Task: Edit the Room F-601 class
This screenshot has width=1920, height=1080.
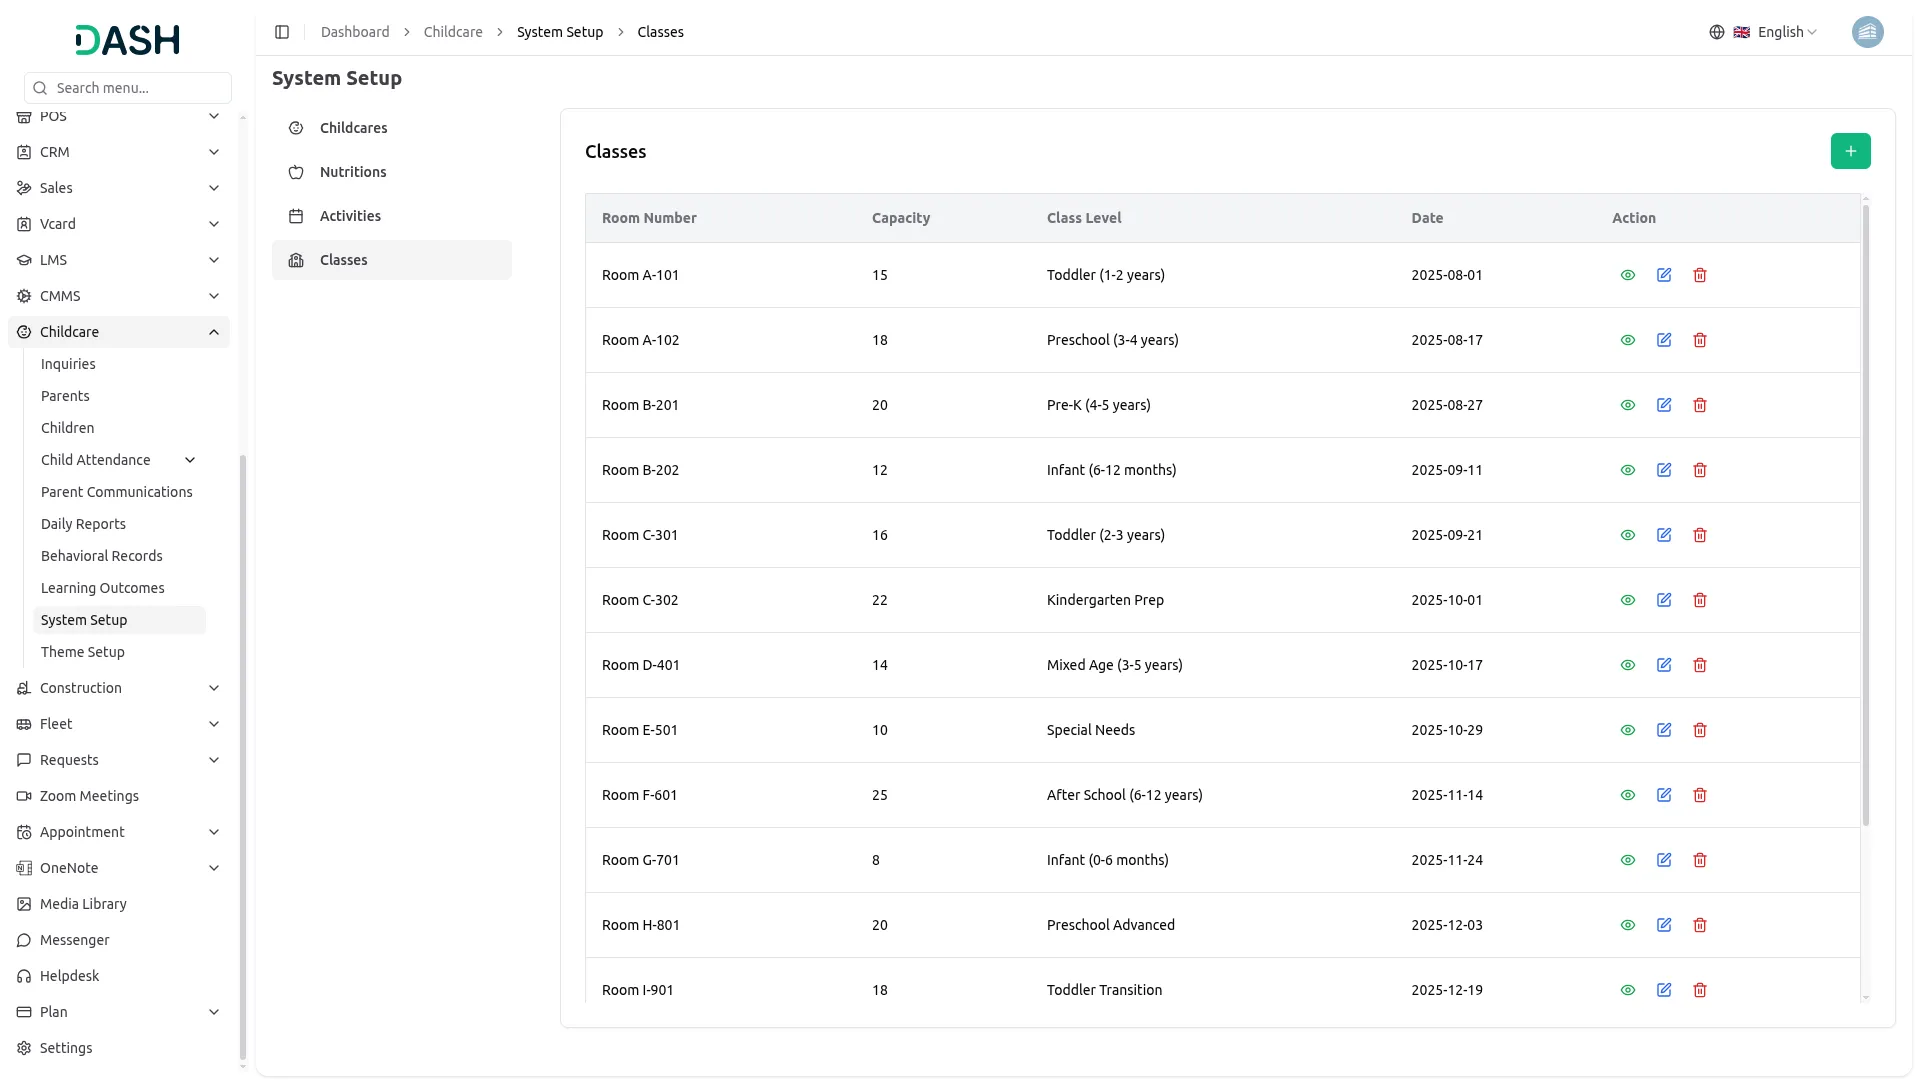Action: point(1664,795)
